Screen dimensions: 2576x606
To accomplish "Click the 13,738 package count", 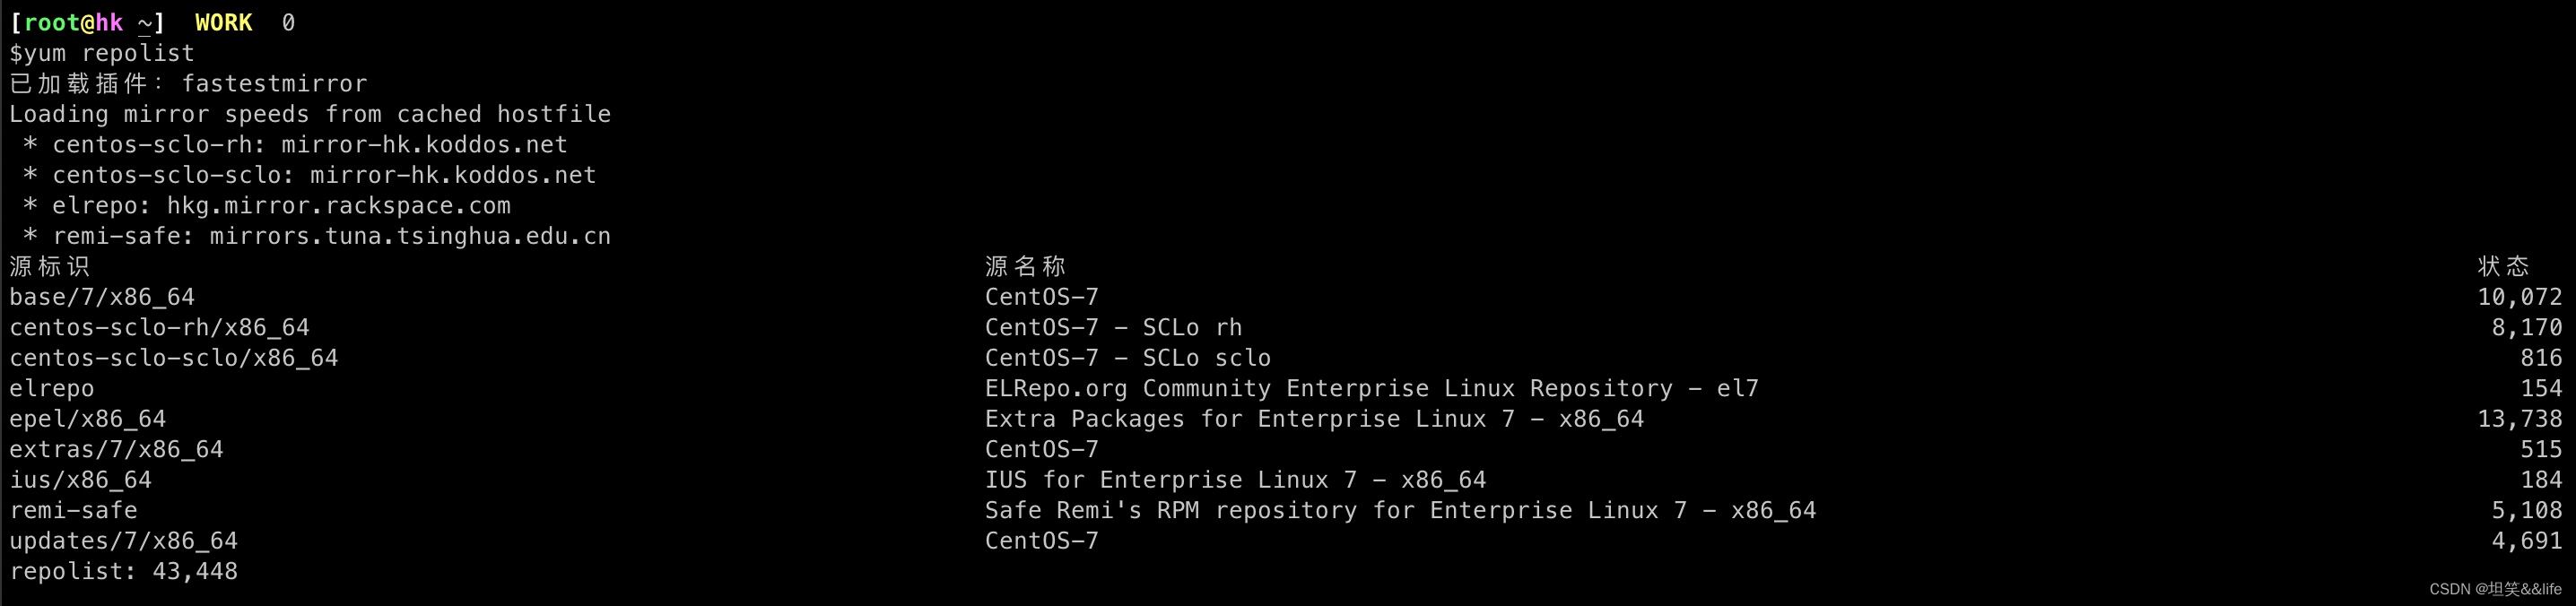I will point(2519,419).
